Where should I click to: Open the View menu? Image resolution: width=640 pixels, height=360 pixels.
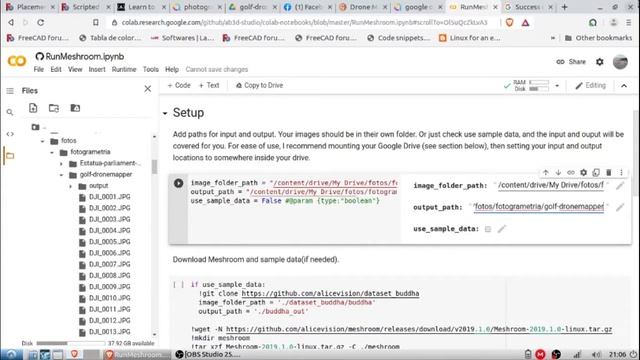[x=75, y=69]
